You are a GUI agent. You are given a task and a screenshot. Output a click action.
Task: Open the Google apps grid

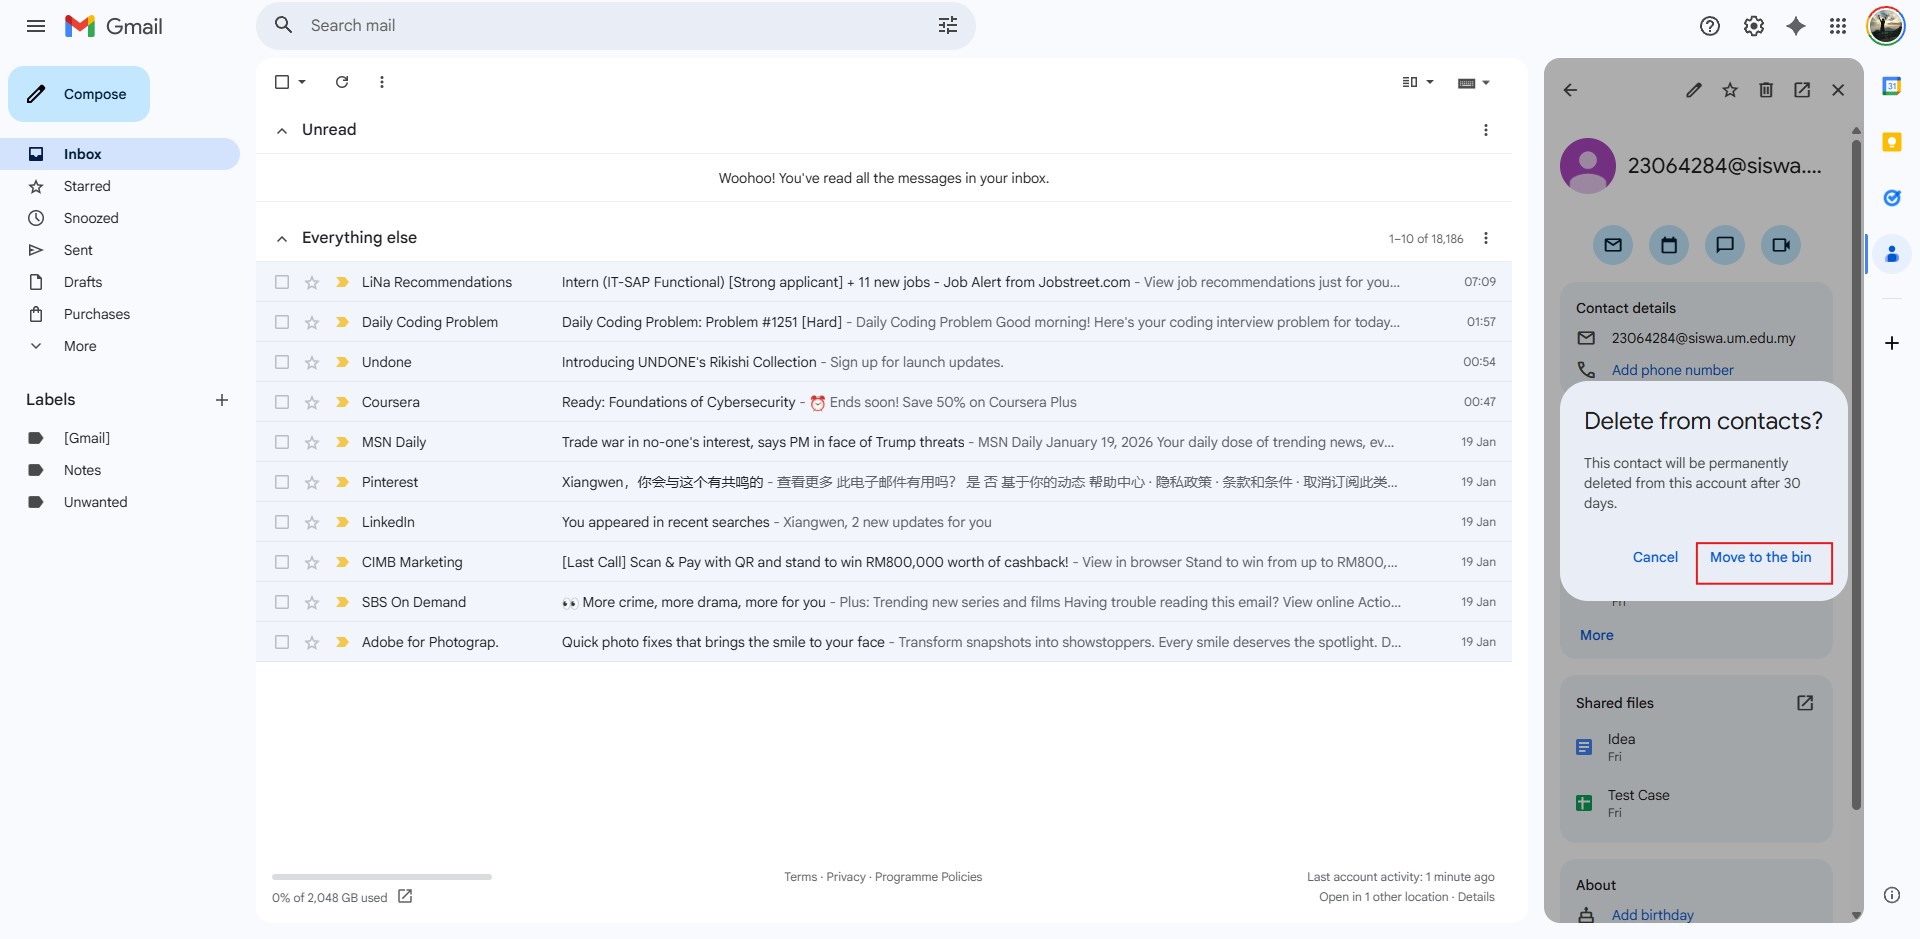pyautogui.click(x=1838, y=26)
